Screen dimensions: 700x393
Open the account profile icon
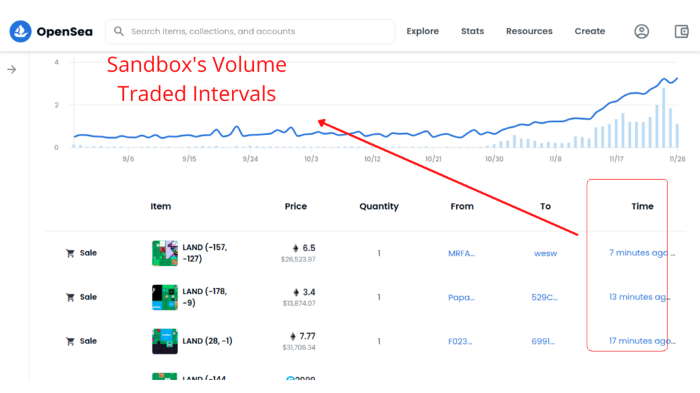tap(642, 31)
